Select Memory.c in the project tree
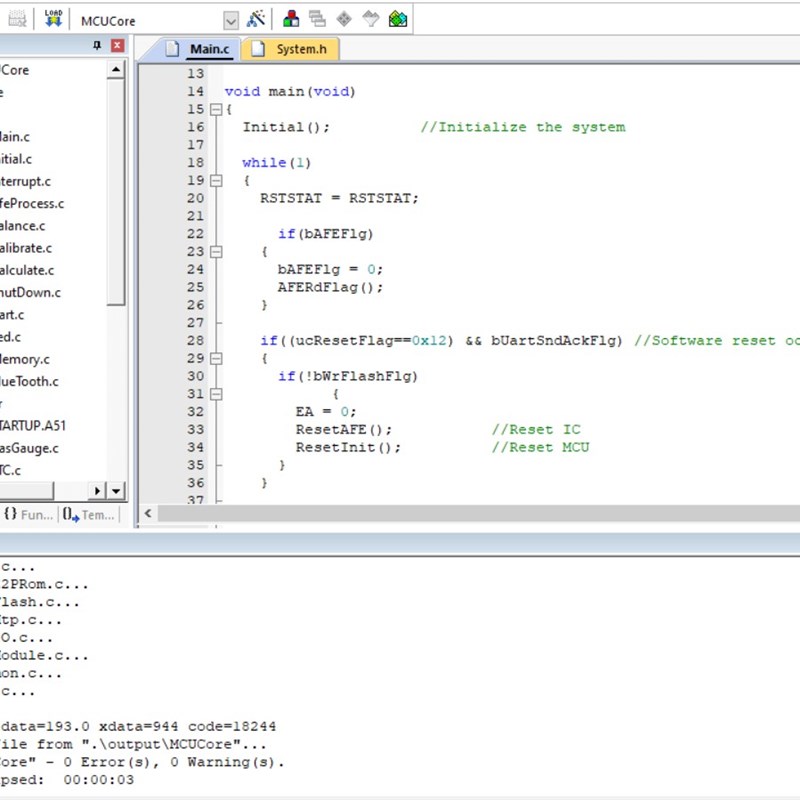Screen dimensions: 800x800 click(24, 359)
